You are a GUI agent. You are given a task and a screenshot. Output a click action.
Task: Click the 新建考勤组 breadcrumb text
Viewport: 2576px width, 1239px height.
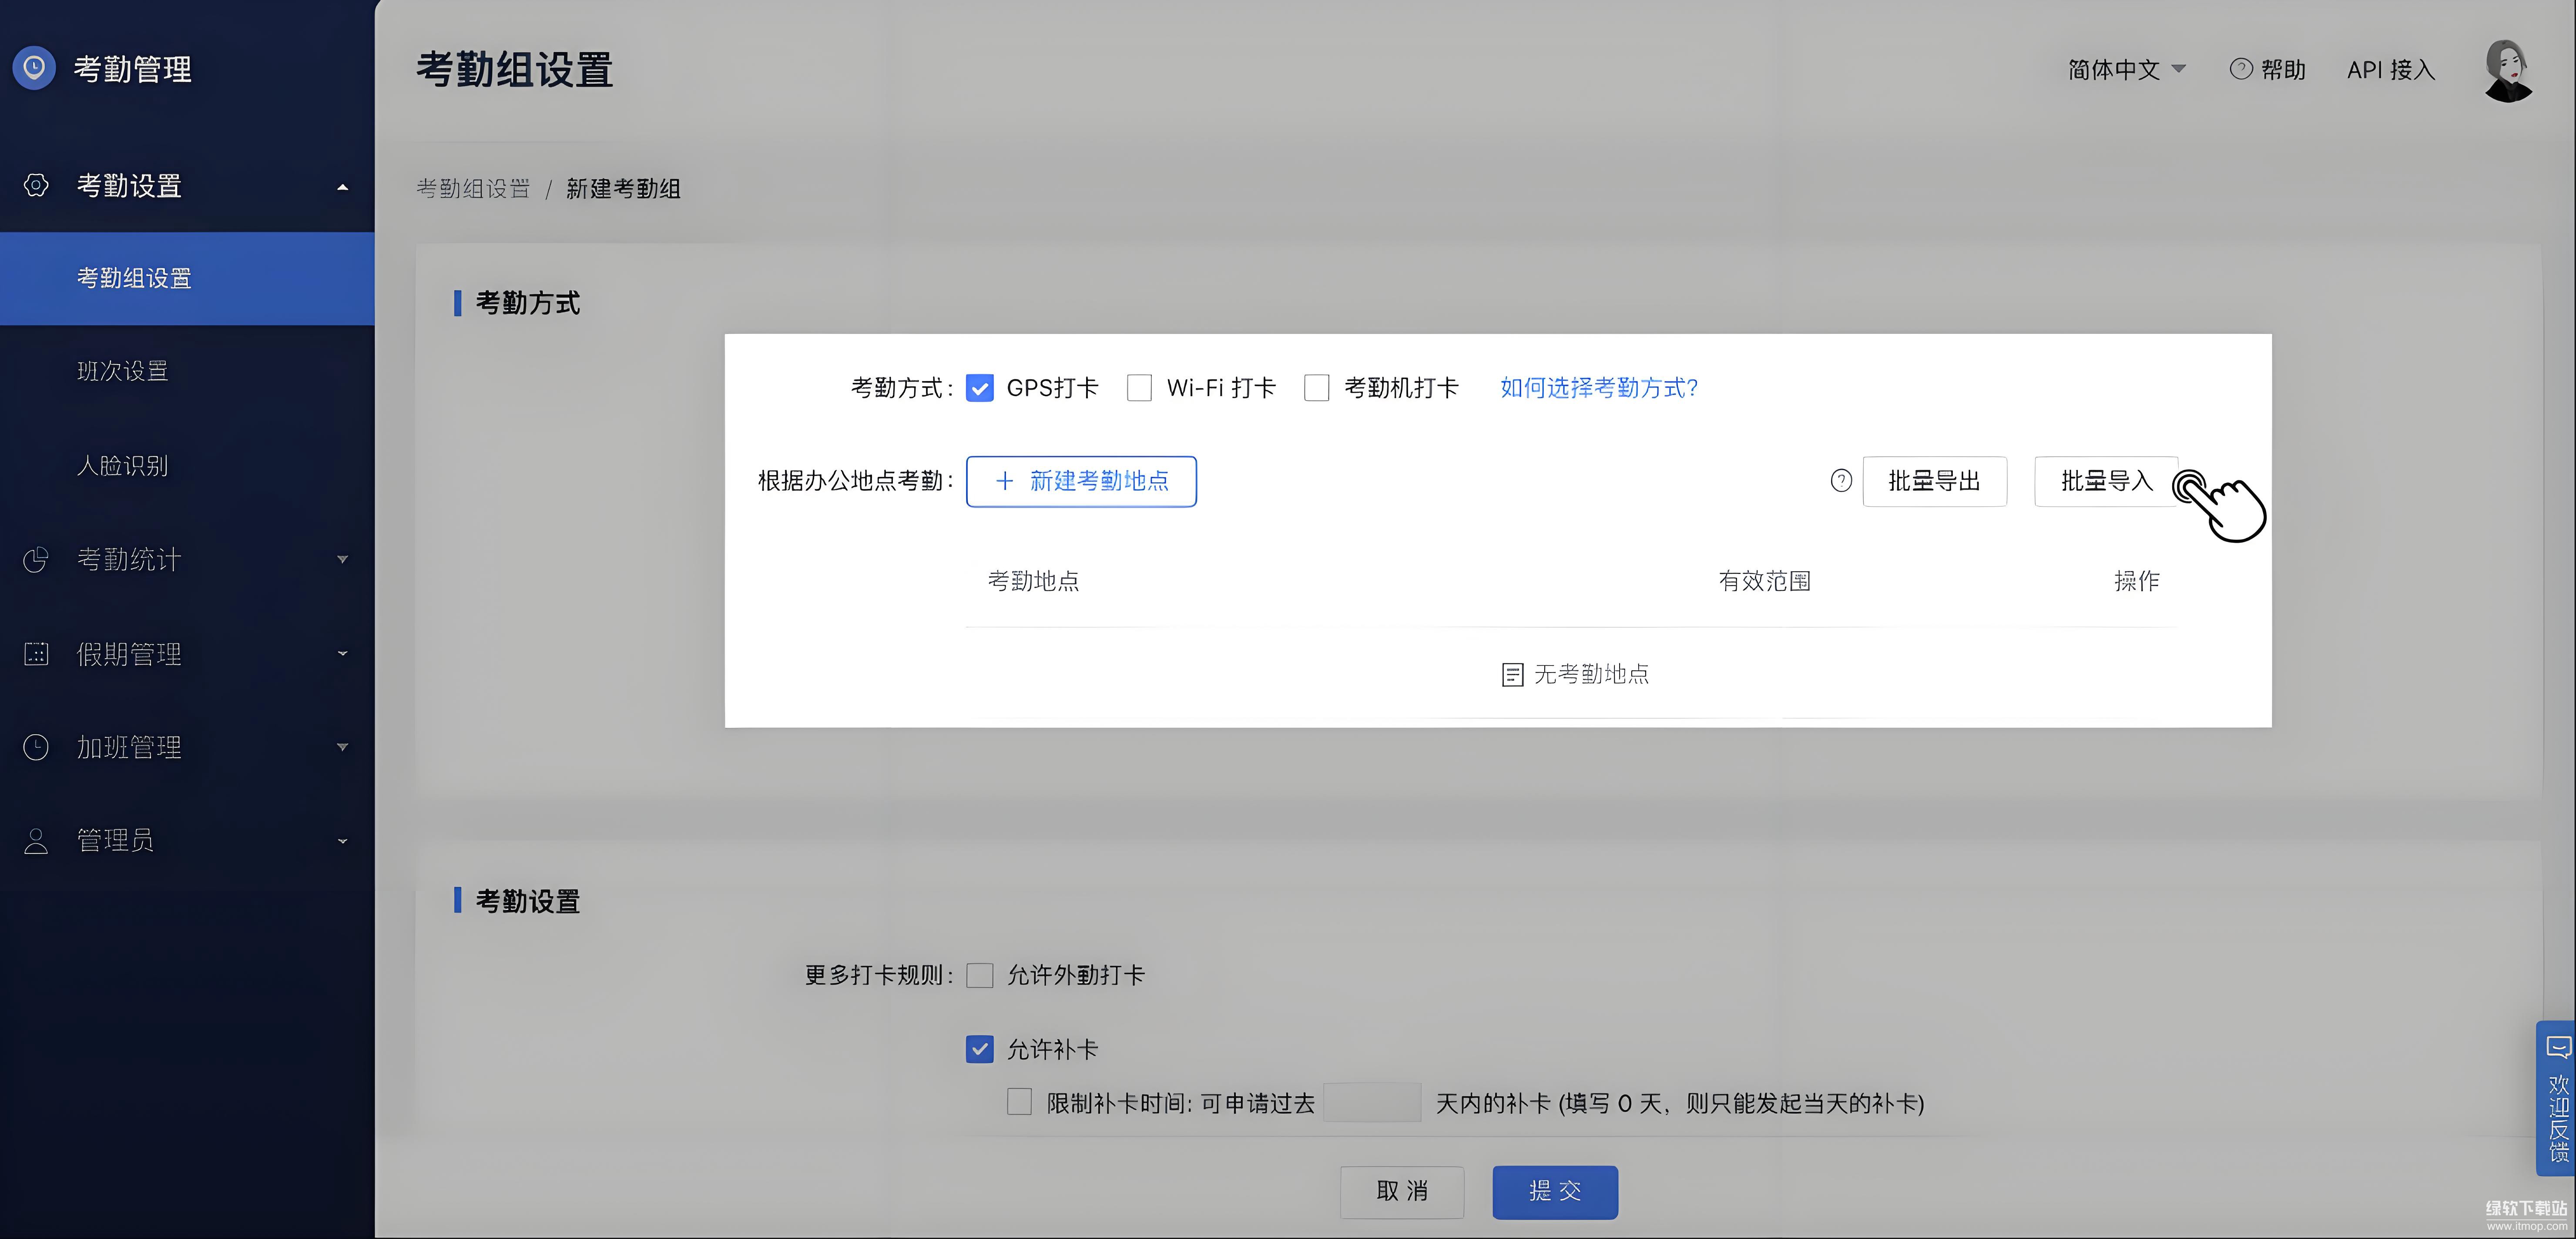(623, 188)
